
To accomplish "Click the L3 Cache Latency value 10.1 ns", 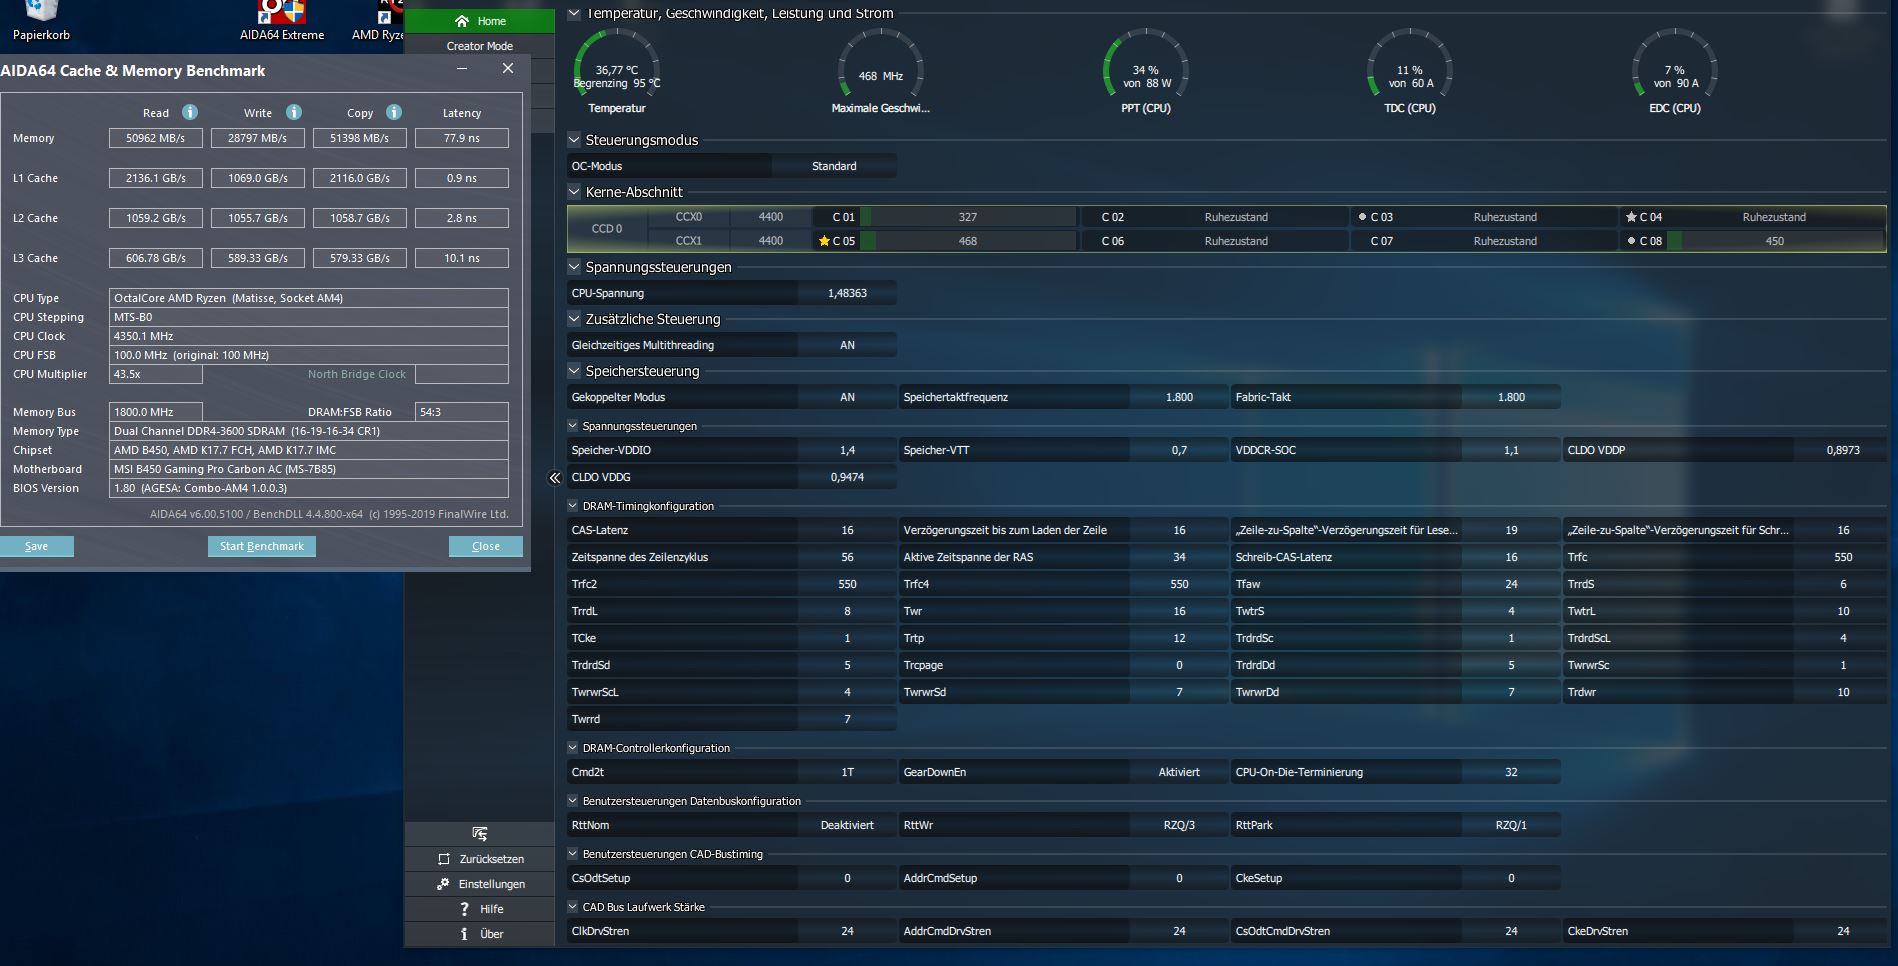I will tap(462, 258).
